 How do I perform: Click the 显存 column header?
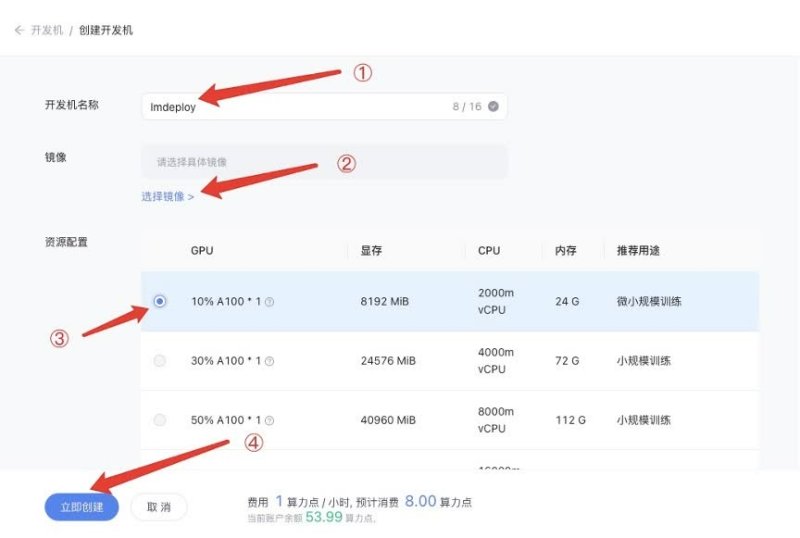[371, 251]
